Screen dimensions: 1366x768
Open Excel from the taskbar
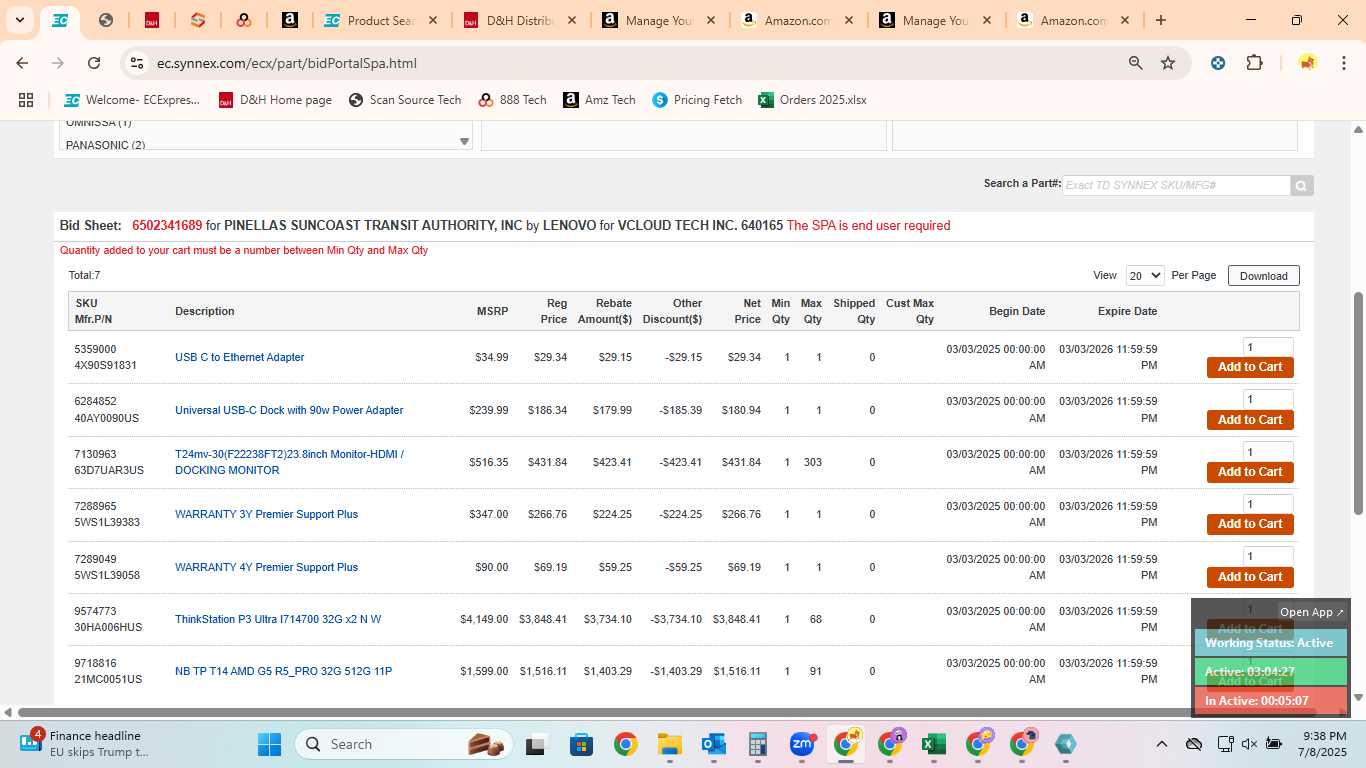coord(933,744)
